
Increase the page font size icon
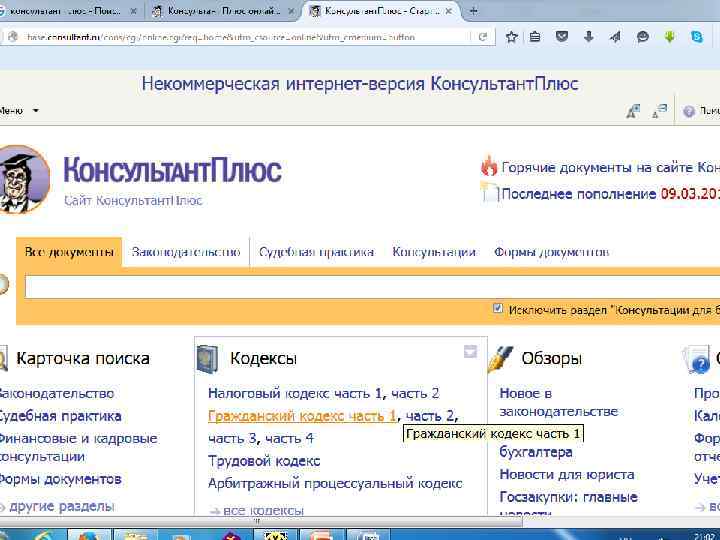tap(633, 111)
